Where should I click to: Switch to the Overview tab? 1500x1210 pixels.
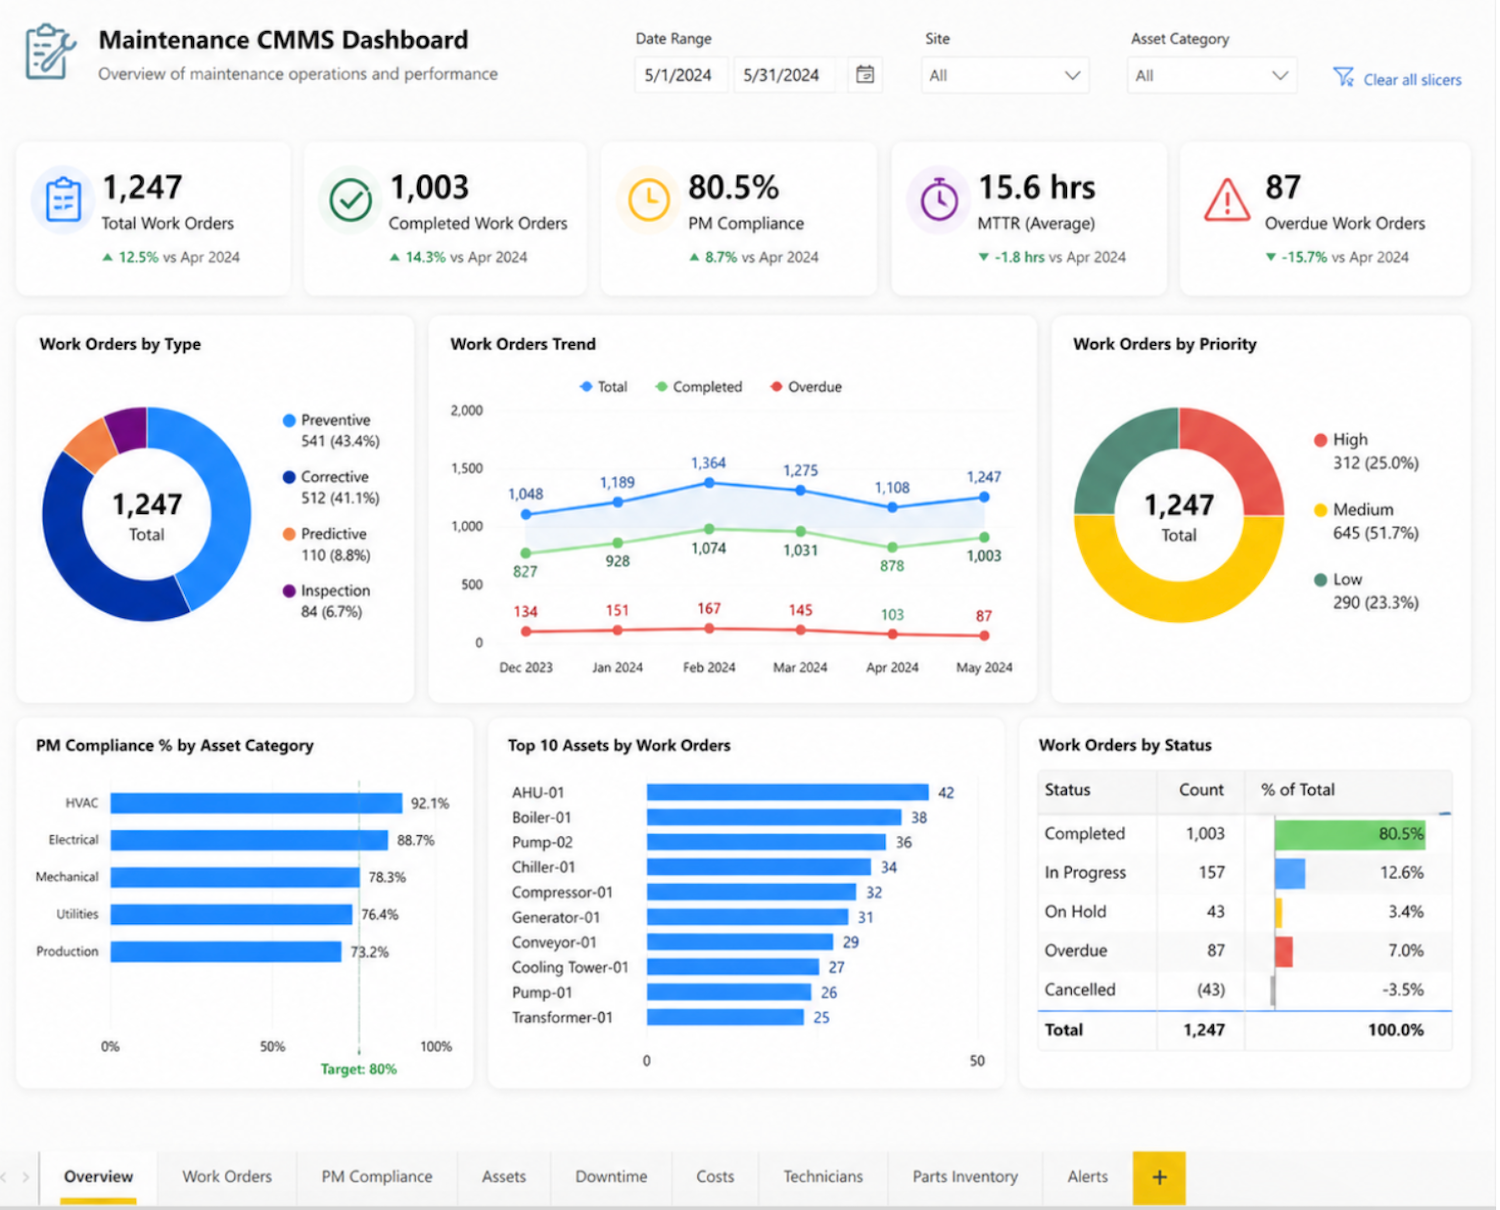98,1177
